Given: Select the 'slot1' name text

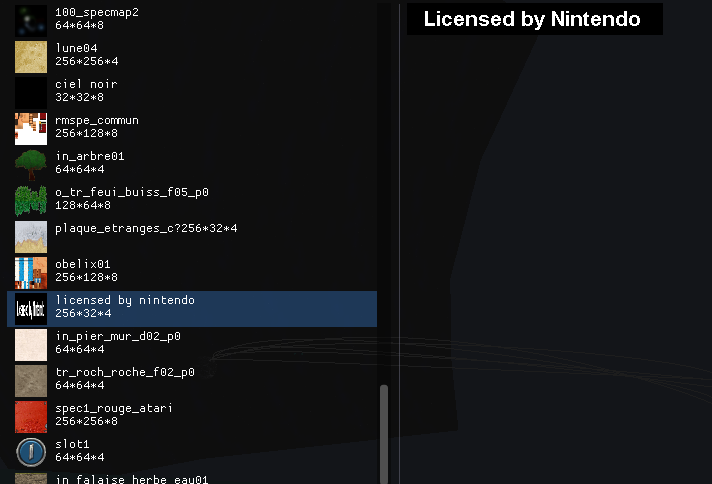Looking at the screenshot, I should point(72,444).
